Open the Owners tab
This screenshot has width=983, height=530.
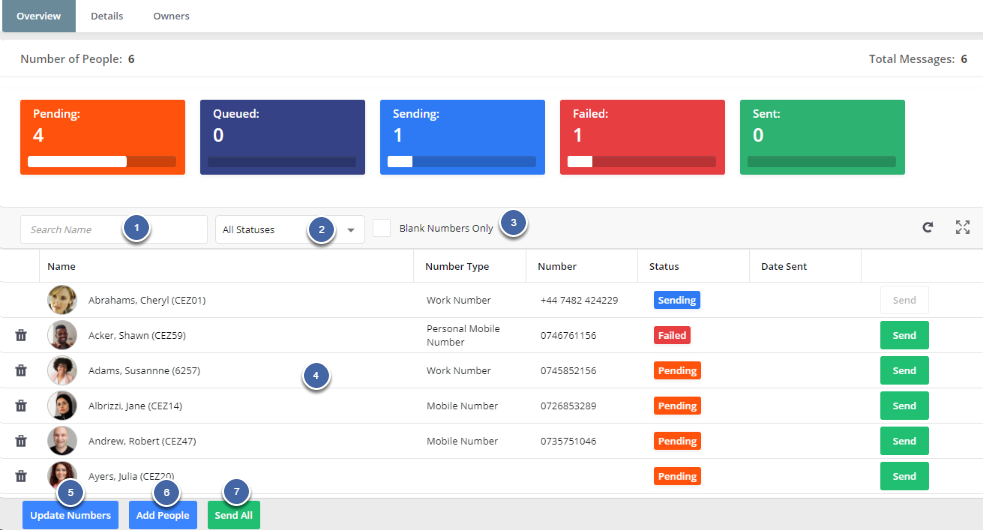point(171,16)
